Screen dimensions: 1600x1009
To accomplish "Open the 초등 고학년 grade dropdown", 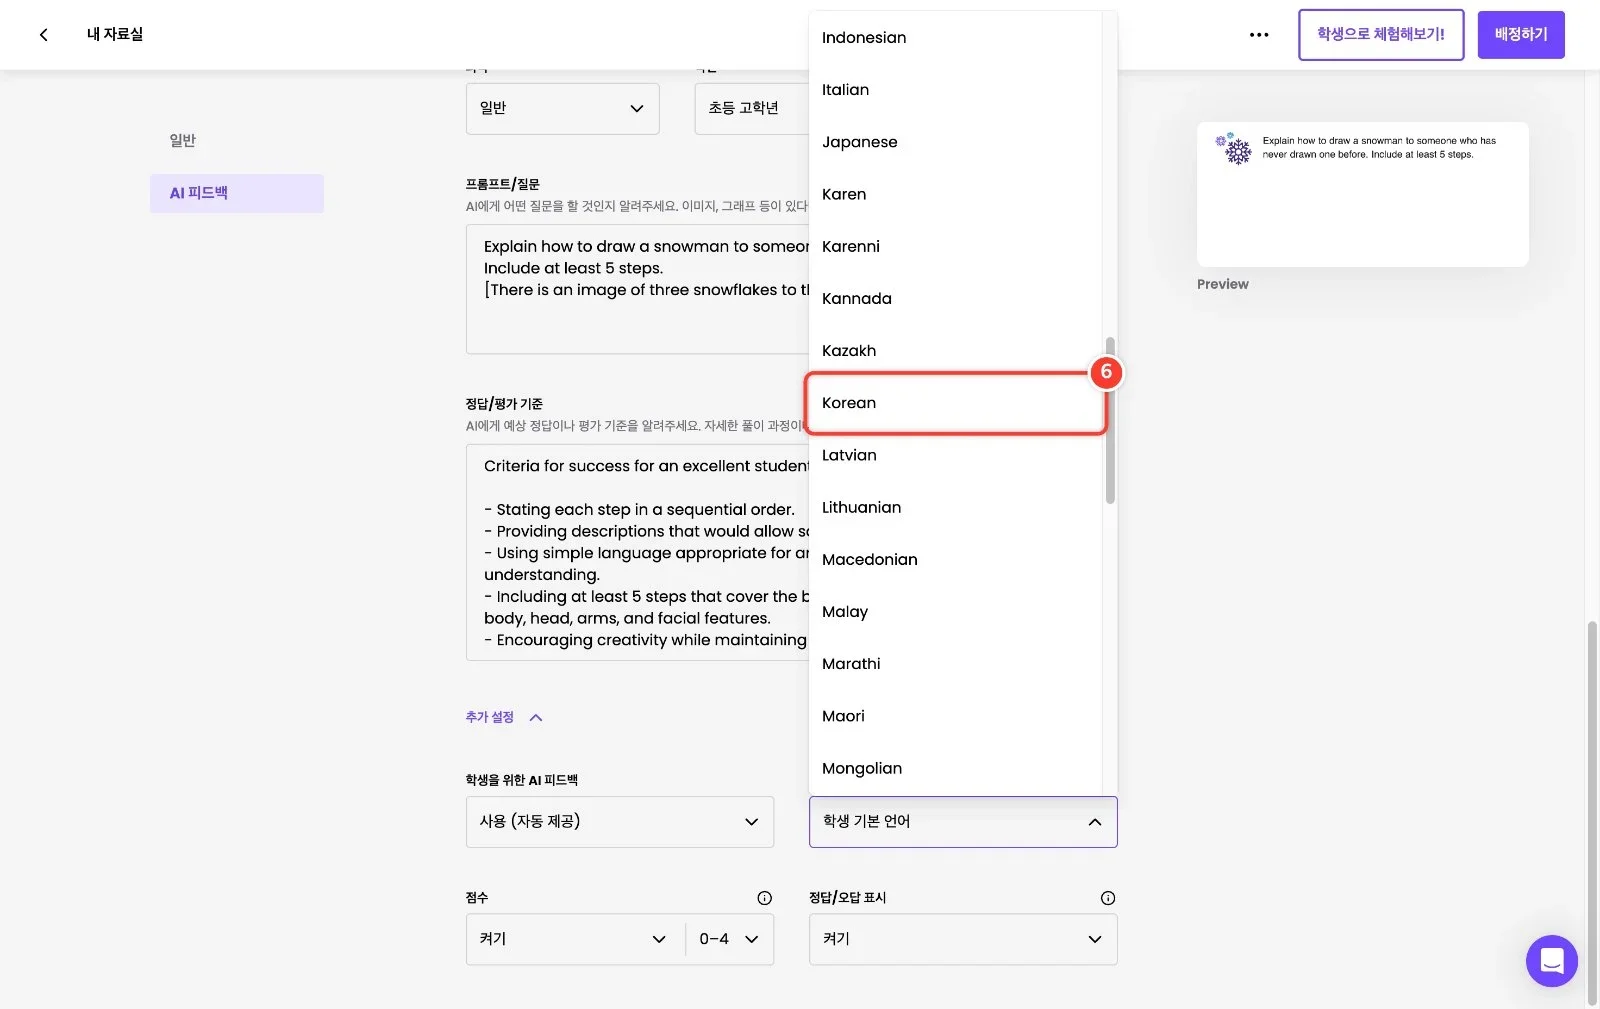I will [751, 108].
